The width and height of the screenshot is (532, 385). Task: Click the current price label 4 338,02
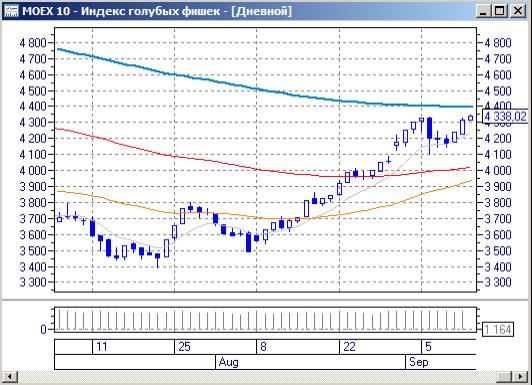pos(505,117)
